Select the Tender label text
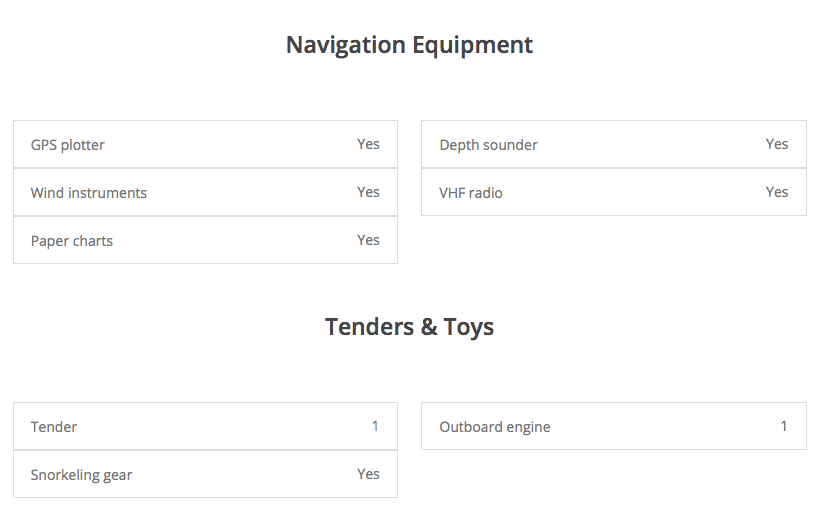The width and height of the screenshot is (821, 513). tap(54, 427)
